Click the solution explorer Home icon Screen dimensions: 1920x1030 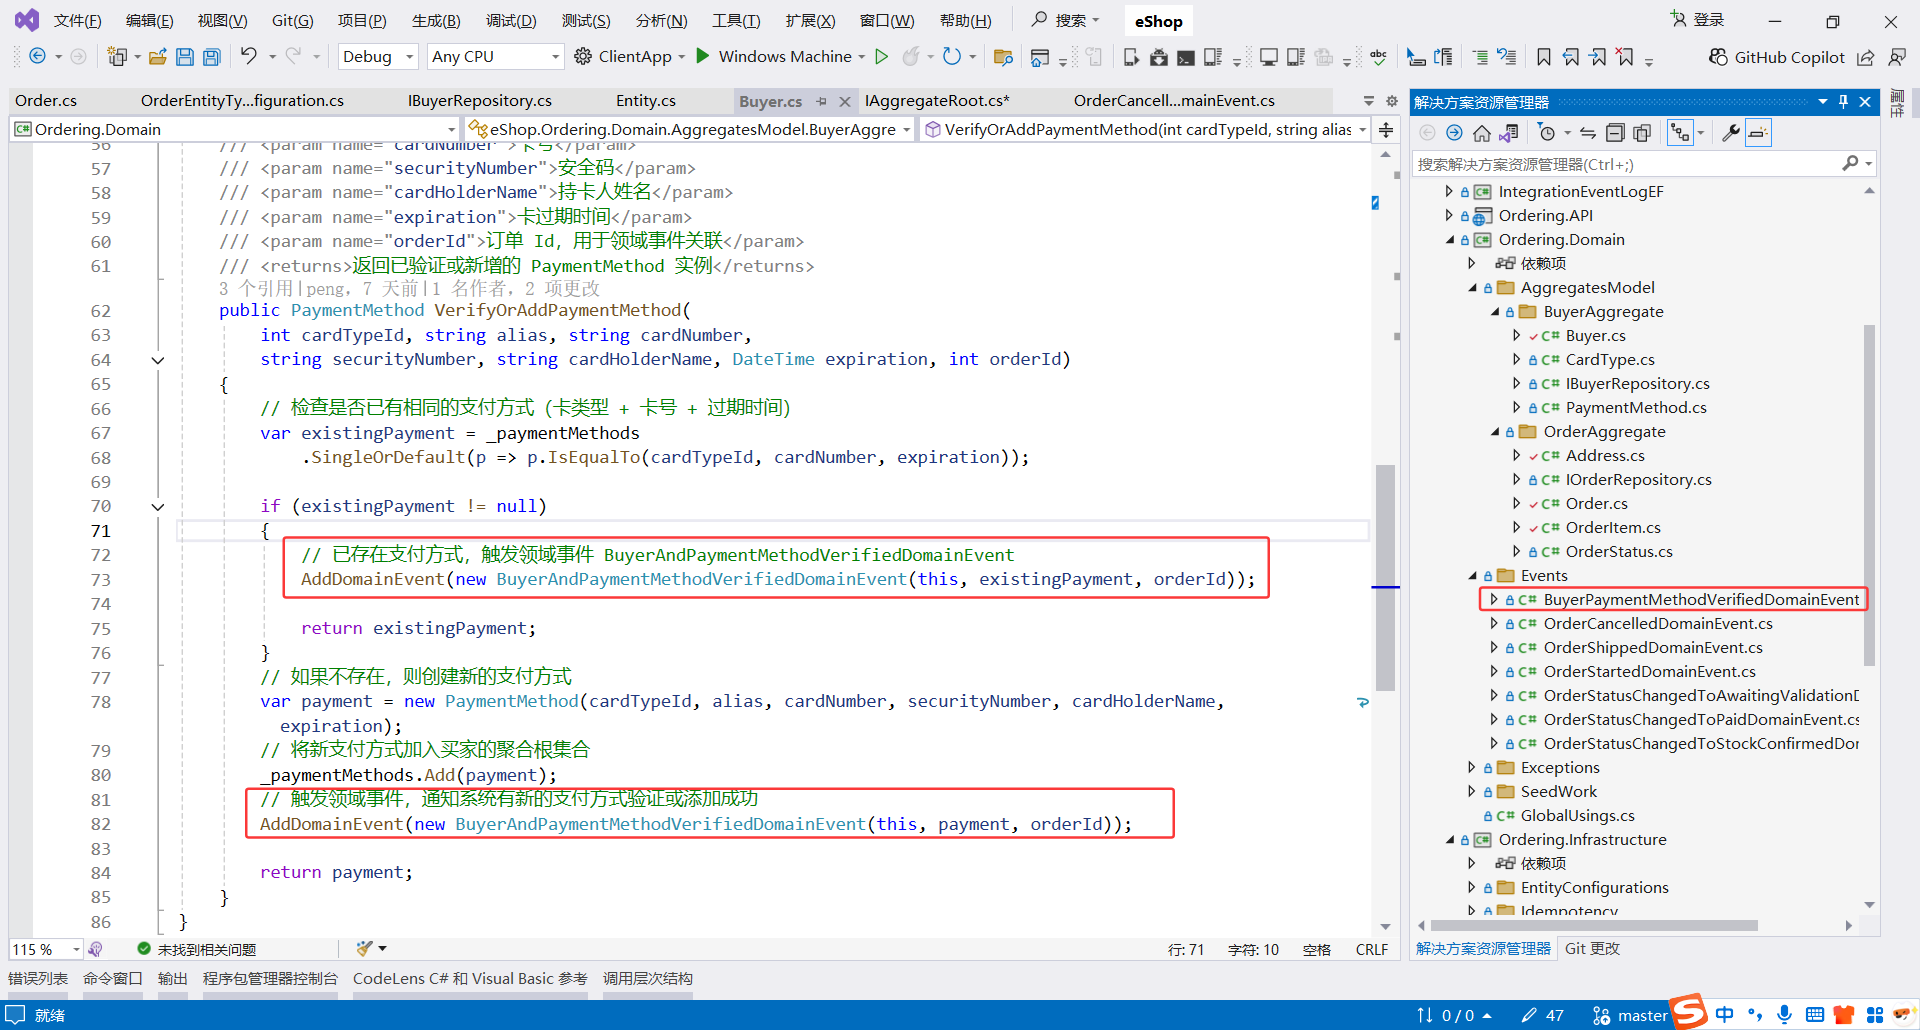[1482, 133]
